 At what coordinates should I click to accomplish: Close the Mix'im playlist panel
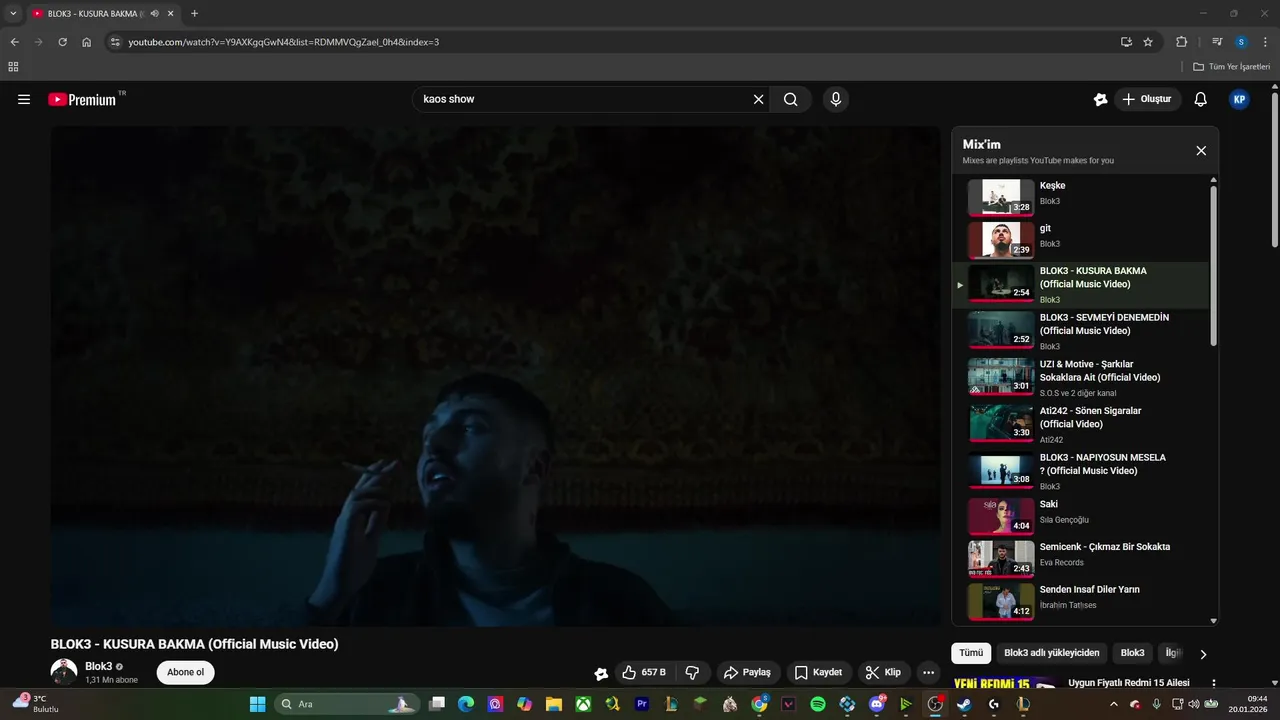1201,151
